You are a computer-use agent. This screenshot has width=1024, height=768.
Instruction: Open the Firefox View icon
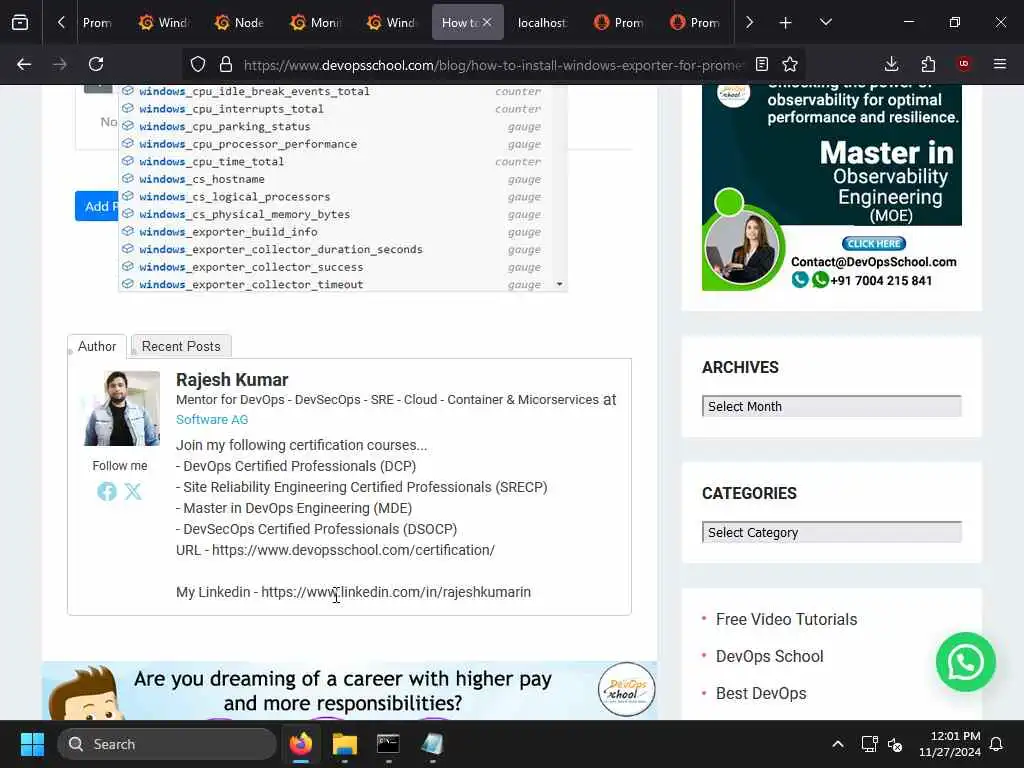[20, 22]
